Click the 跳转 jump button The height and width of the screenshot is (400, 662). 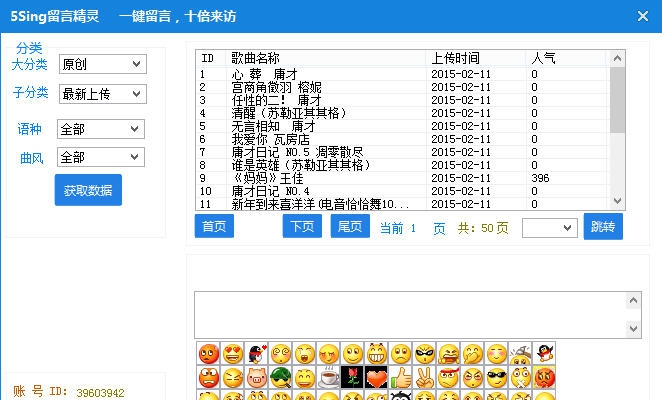603,227
